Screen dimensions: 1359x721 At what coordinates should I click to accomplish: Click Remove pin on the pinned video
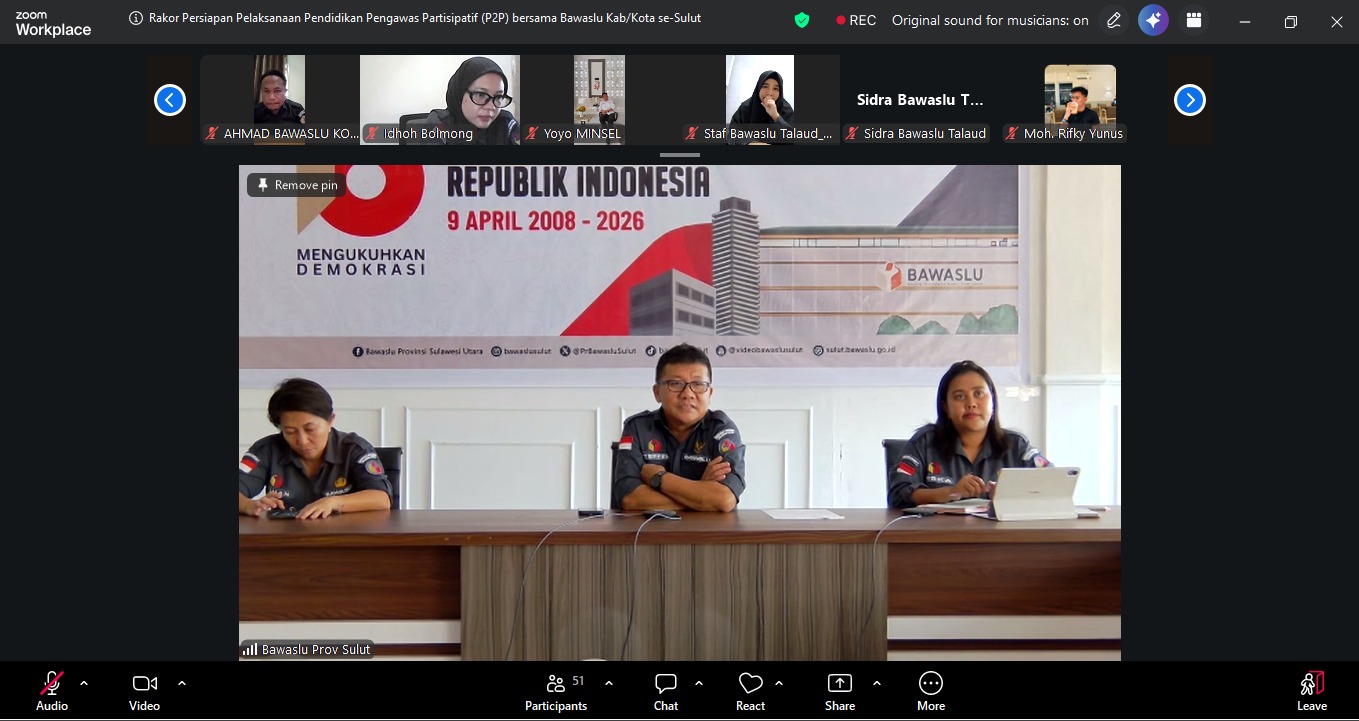pos(297,185)
